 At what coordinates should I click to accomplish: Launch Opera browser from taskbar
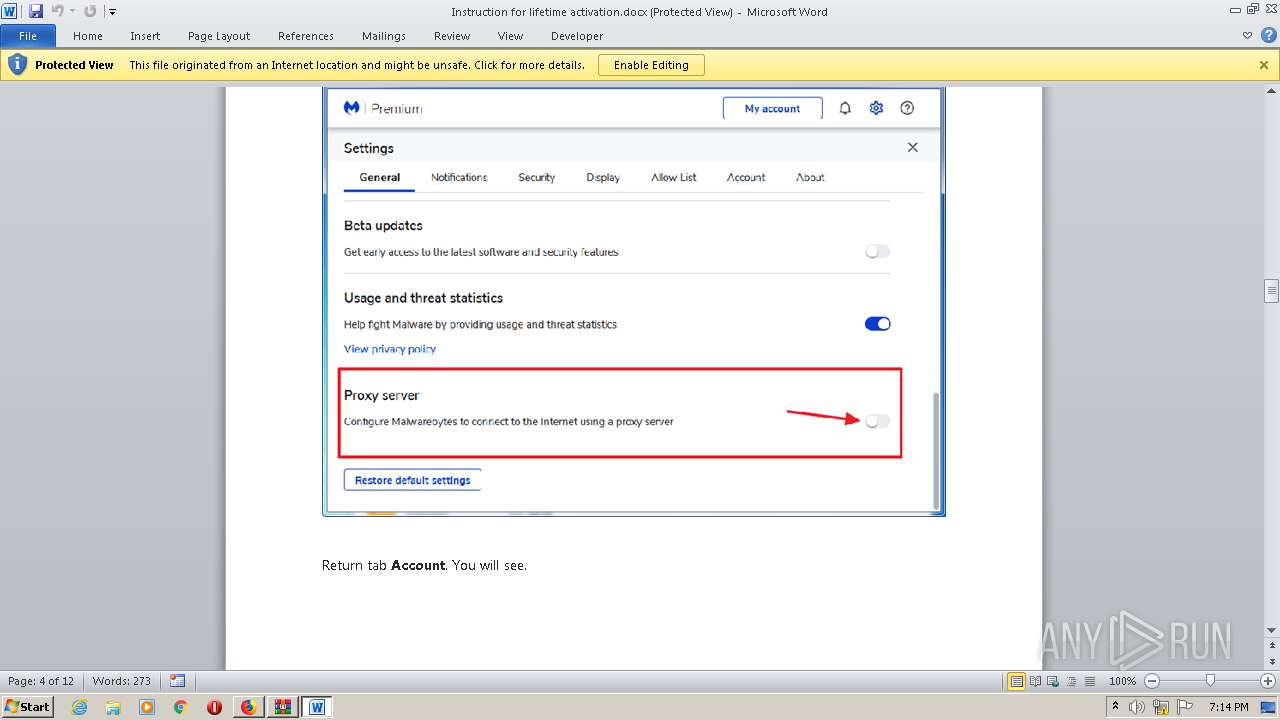point(214,707)
